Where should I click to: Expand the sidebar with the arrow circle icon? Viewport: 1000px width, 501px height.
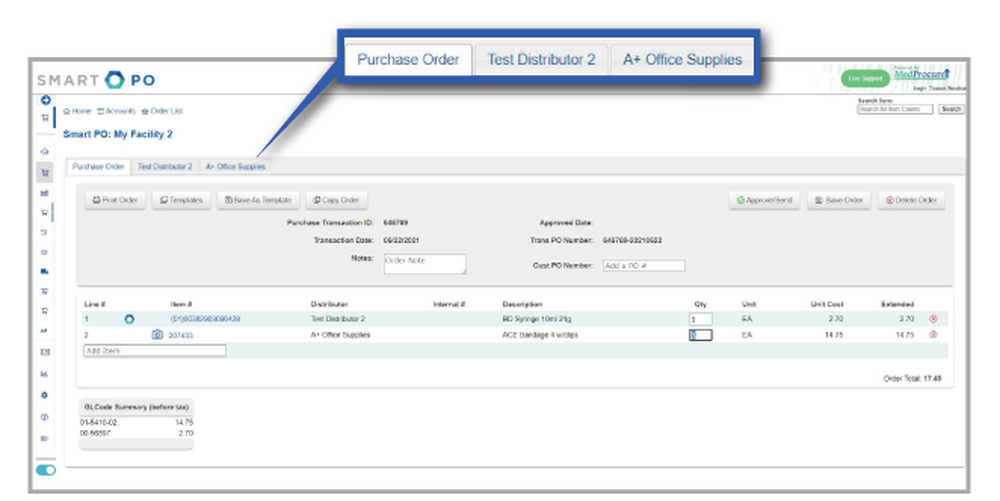(x=45, y=100)
